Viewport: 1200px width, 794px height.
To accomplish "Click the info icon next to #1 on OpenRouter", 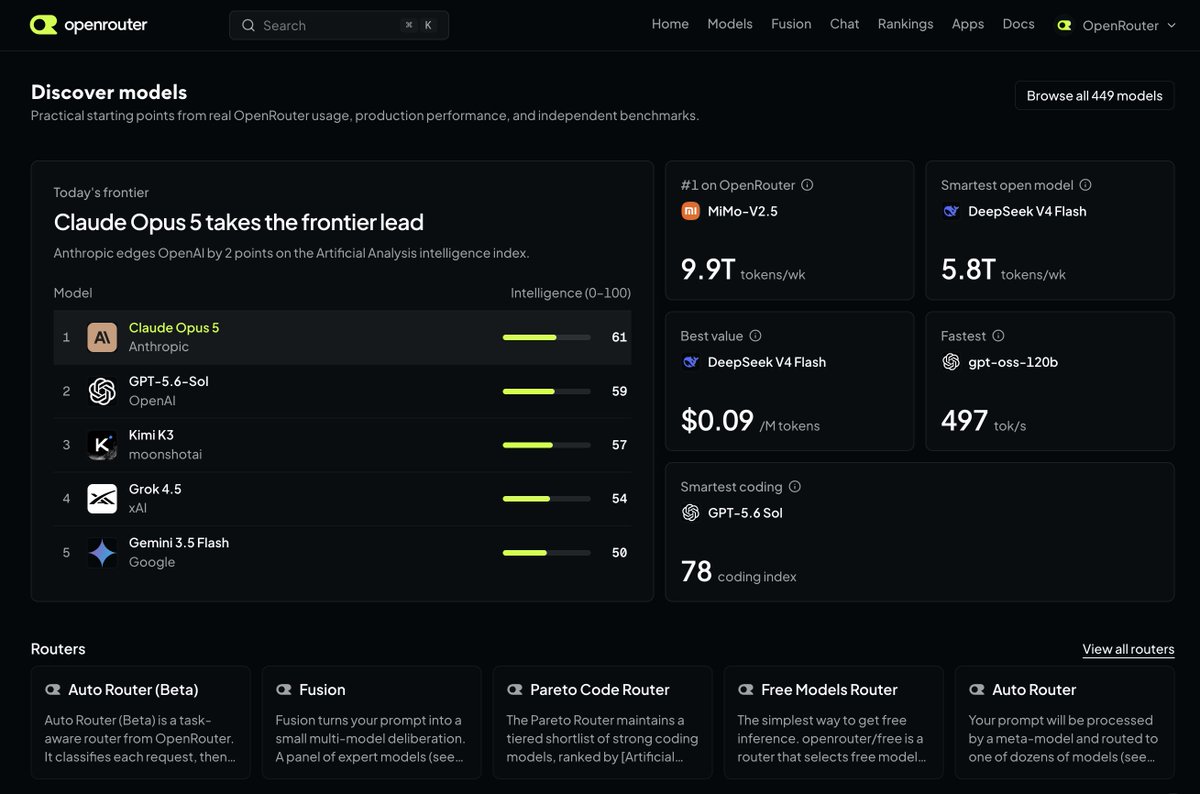I will click(807, 185).
